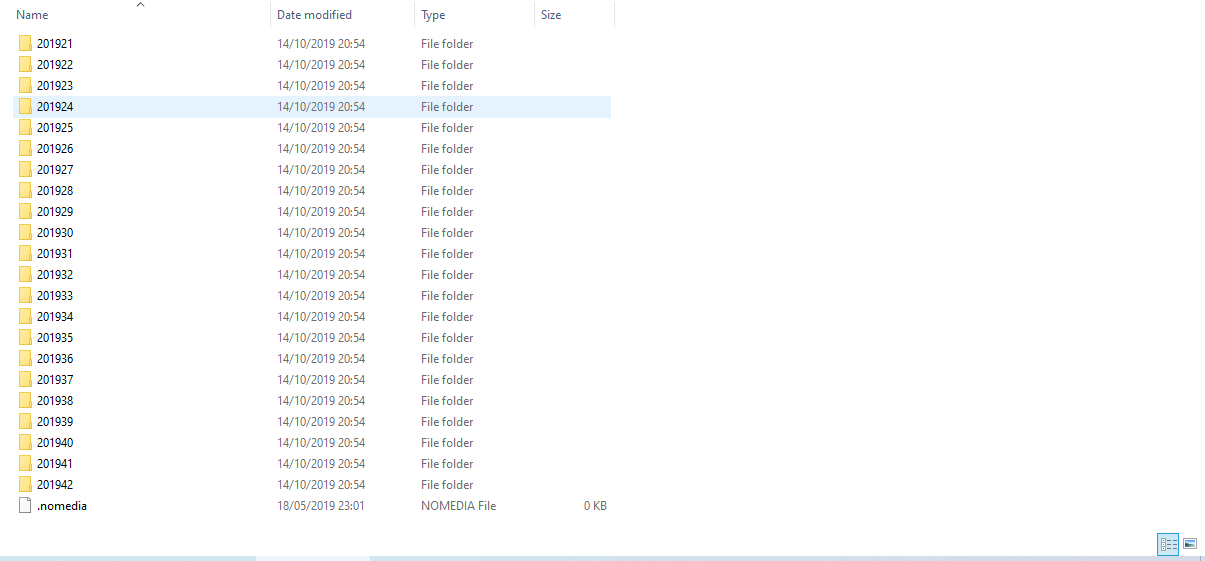Click the 201921 folder icon
The image size is (1205, 561).
(x=25, y=44)
